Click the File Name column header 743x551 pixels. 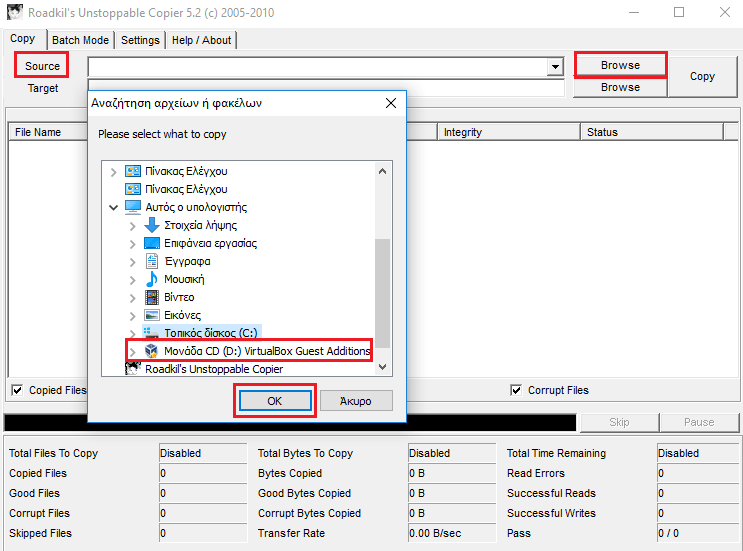[x=49, y=132]
